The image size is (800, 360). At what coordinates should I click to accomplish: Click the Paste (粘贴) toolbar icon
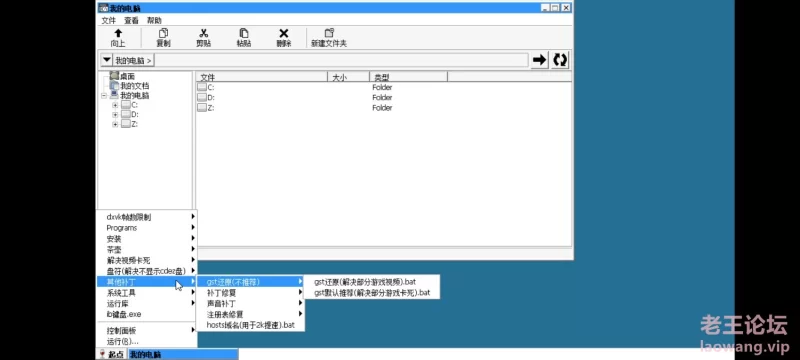(244, 33)
